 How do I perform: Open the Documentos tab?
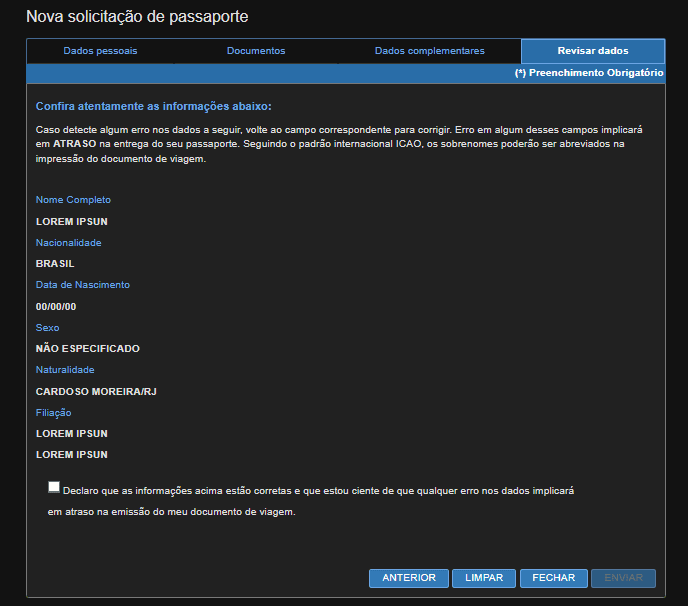[256, 51]
